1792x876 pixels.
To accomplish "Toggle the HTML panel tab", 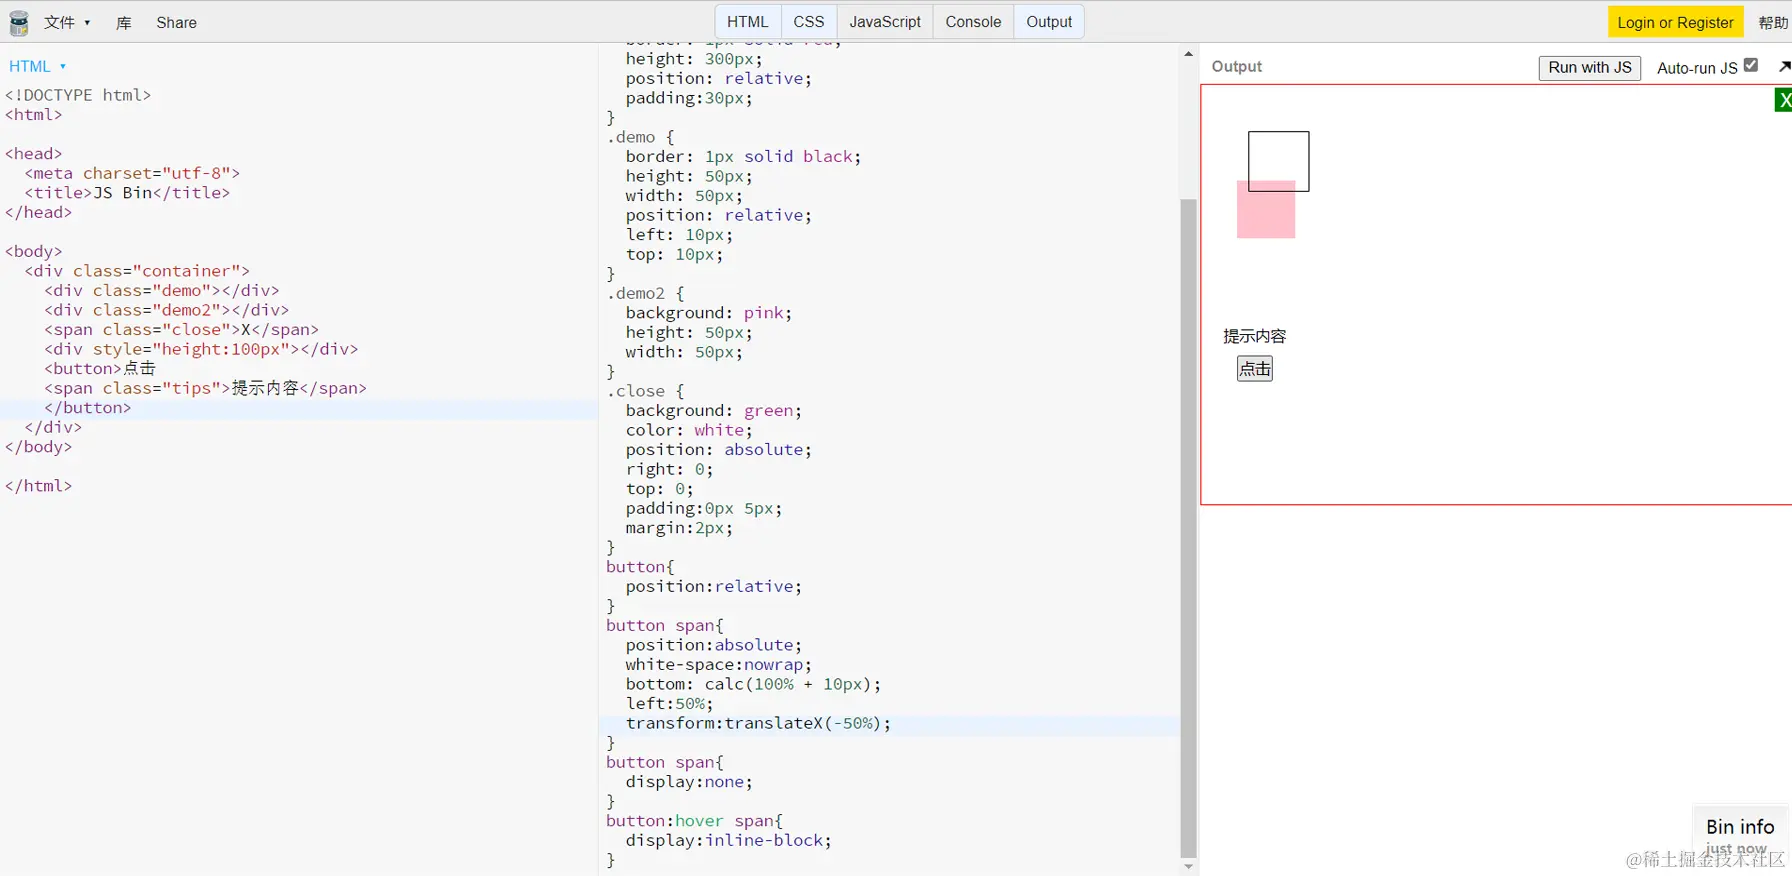I will coord(748,22).
